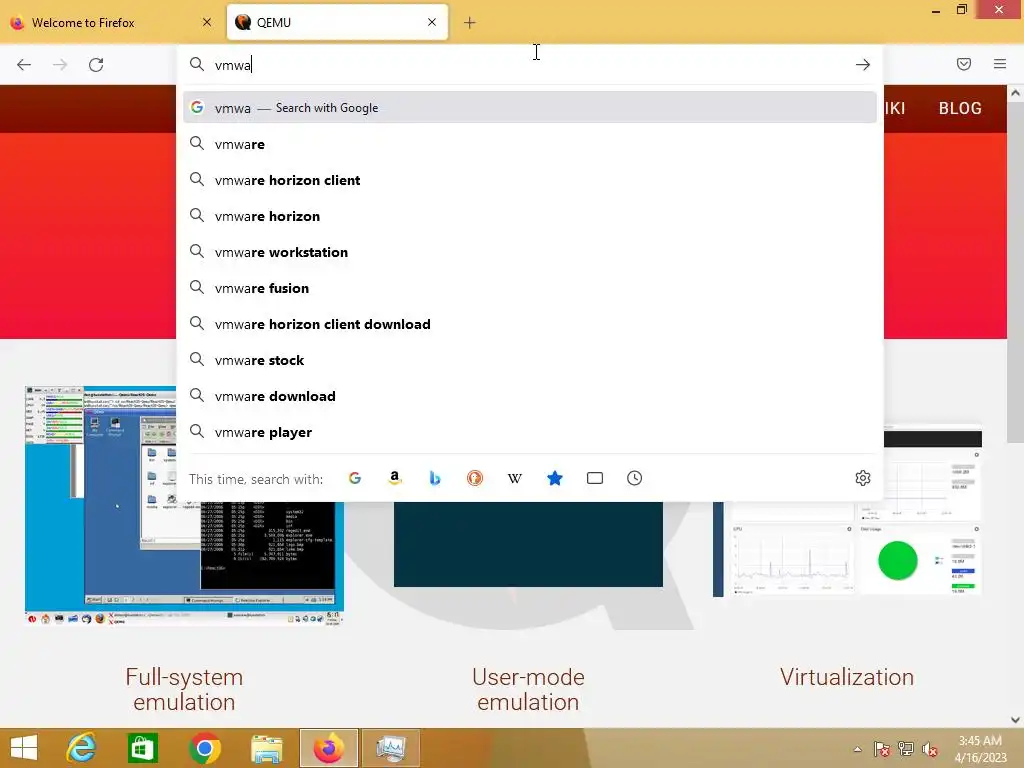
Task: Launch Google Chrome from taskbar
Action: pos(204,748)
